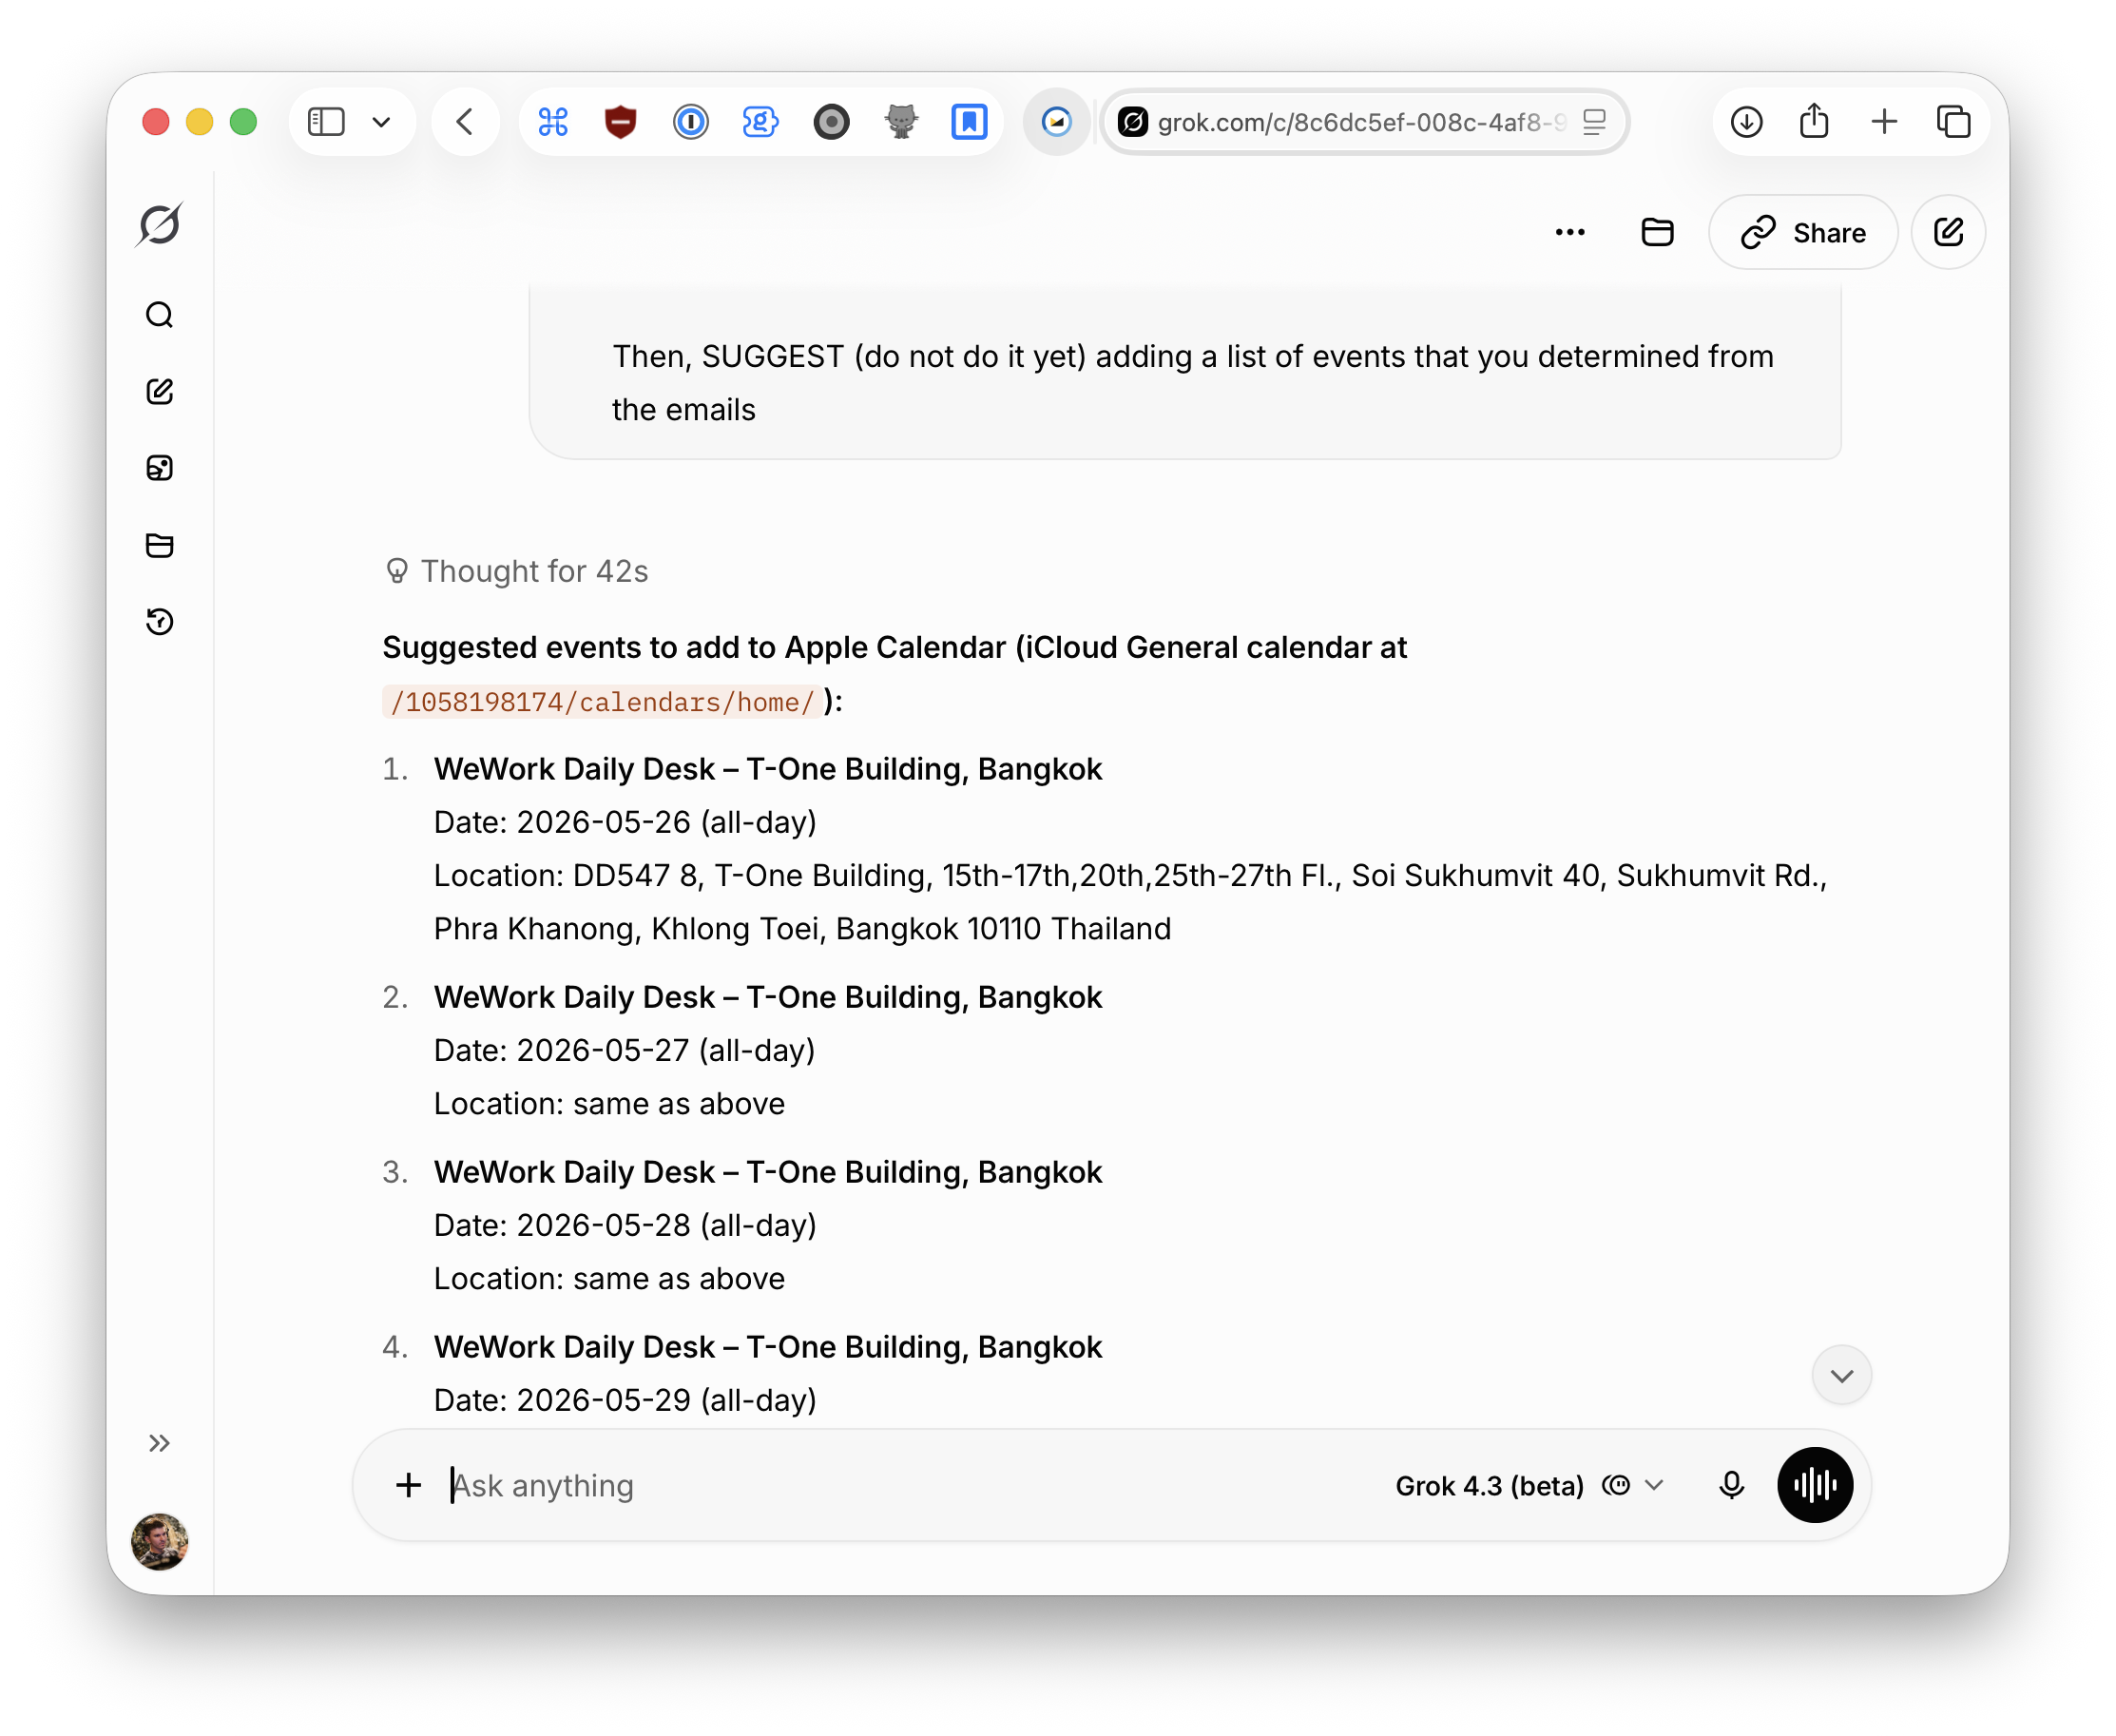This screenshot has height=1736, width=2116.
Task: Open the blue bookmark extension icon
Action: (x=969, y=122)
